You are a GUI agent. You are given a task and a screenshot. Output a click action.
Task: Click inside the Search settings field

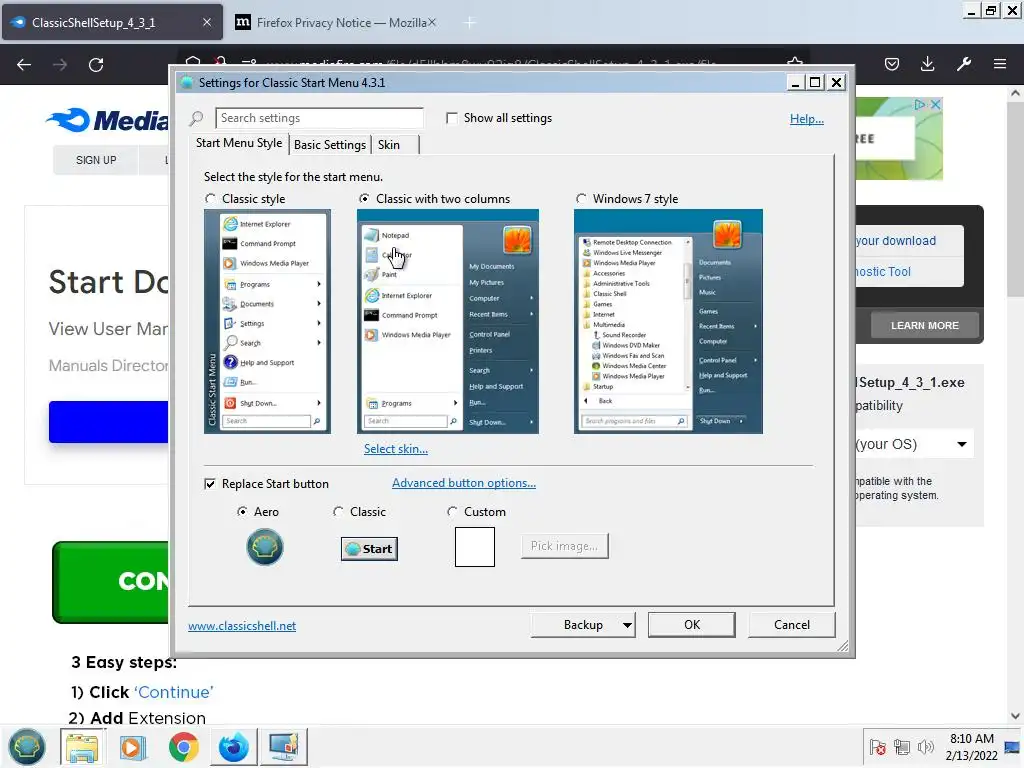pos(319,118)
